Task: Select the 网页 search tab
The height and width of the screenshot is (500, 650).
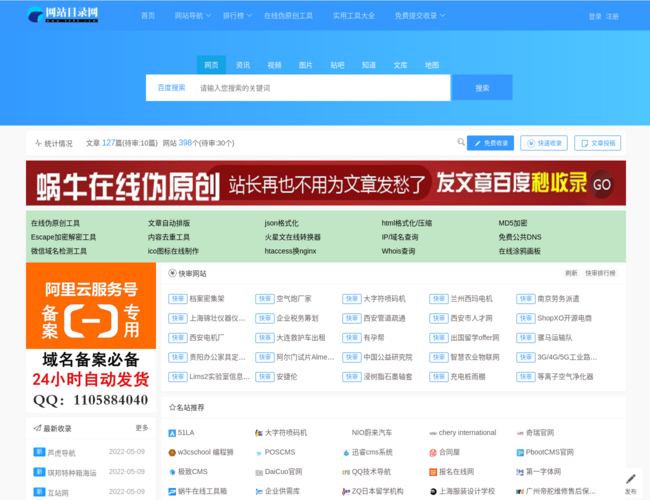Action: [x=211, y=65]
